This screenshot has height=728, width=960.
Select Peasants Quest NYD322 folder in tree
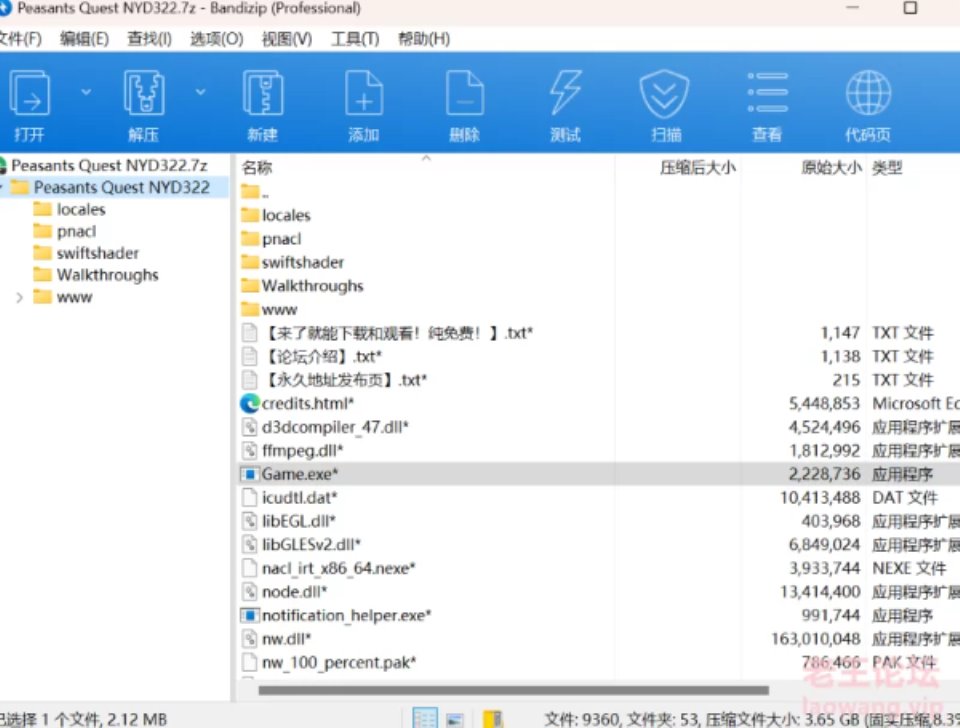121,187
